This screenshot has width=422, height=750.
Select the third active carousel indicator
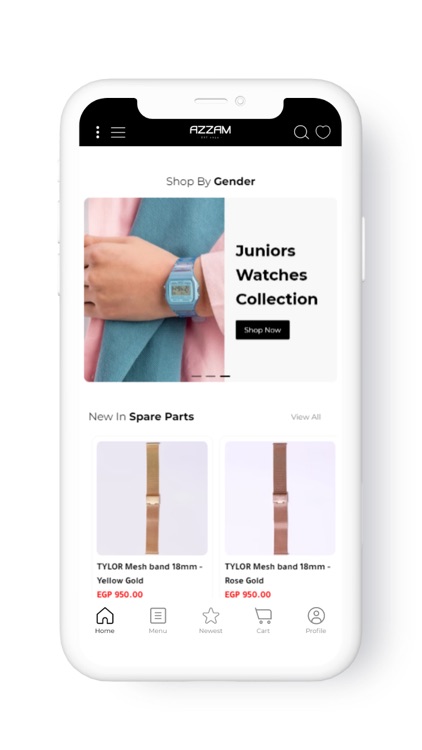pos(225,376)
